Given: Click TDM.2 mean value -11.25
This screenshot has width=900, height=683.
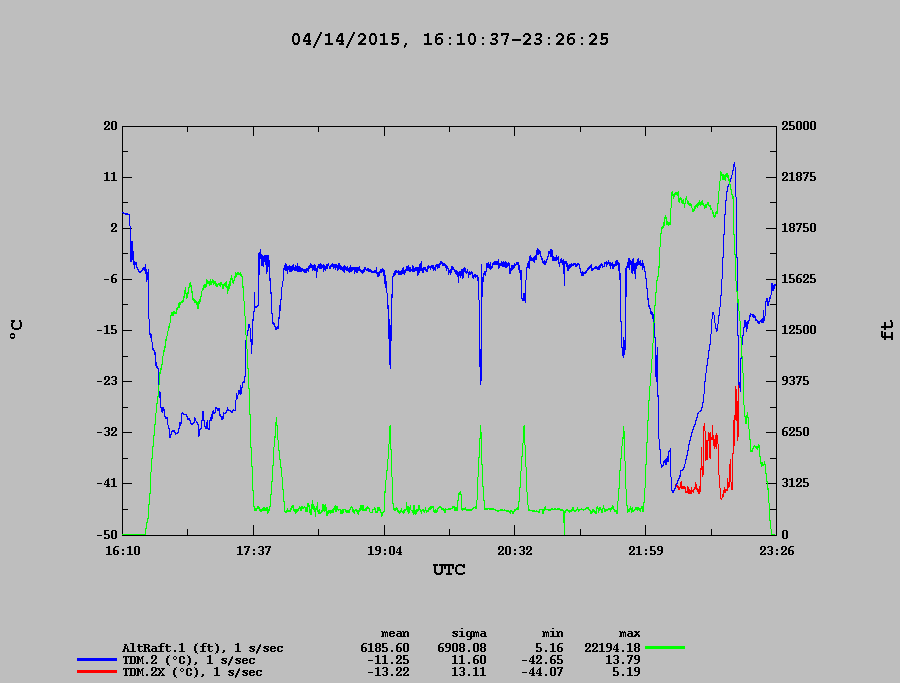Looking at the screenshot, I should (388, 660).
